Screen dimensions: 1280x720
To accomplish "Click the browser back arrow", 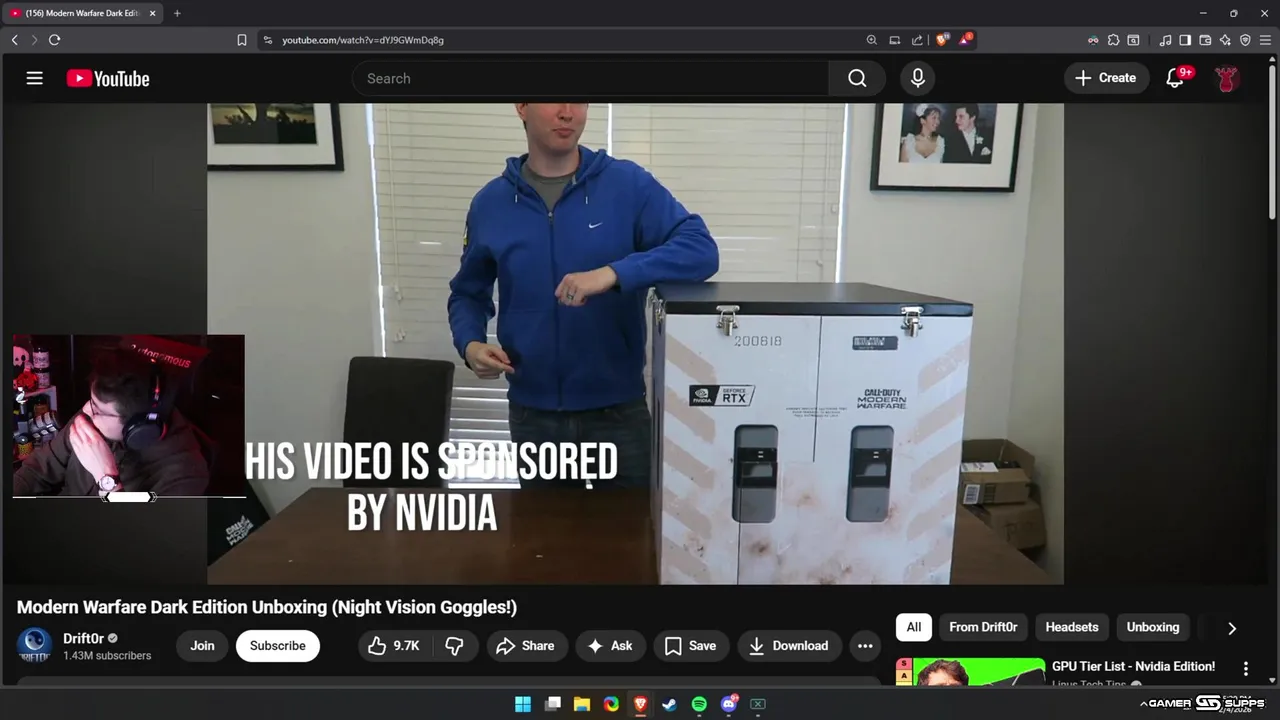I will click(14, 40).
